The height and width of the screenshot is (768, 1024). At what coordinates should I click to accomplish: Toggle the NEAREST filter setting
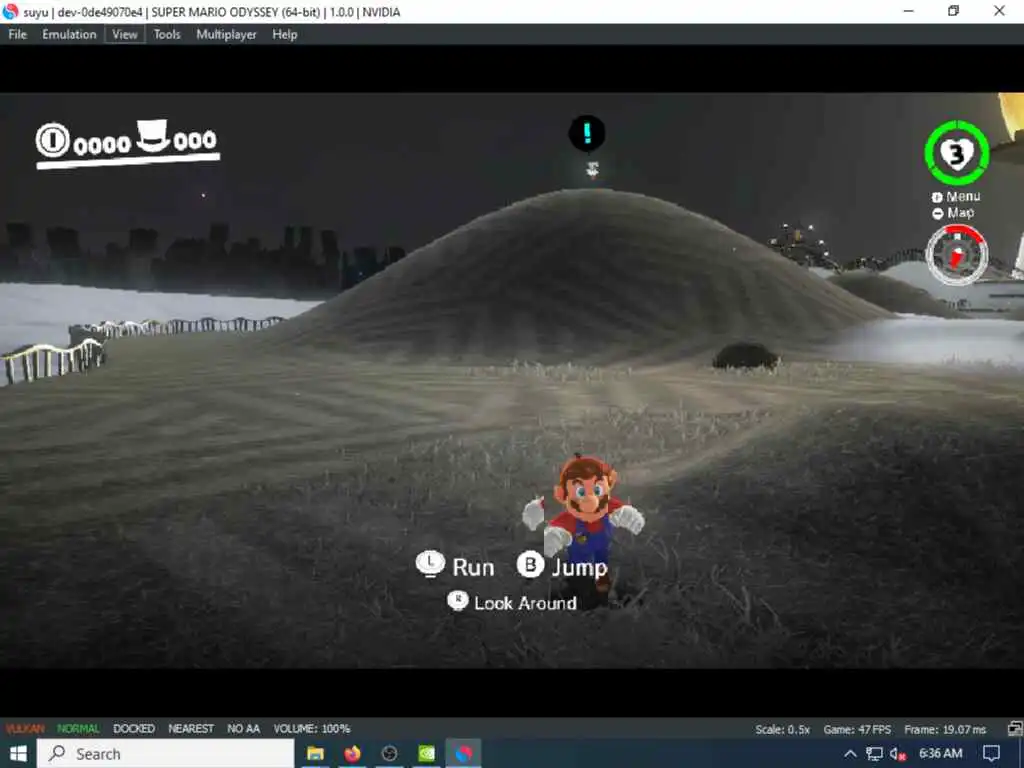tap(191, 728)
